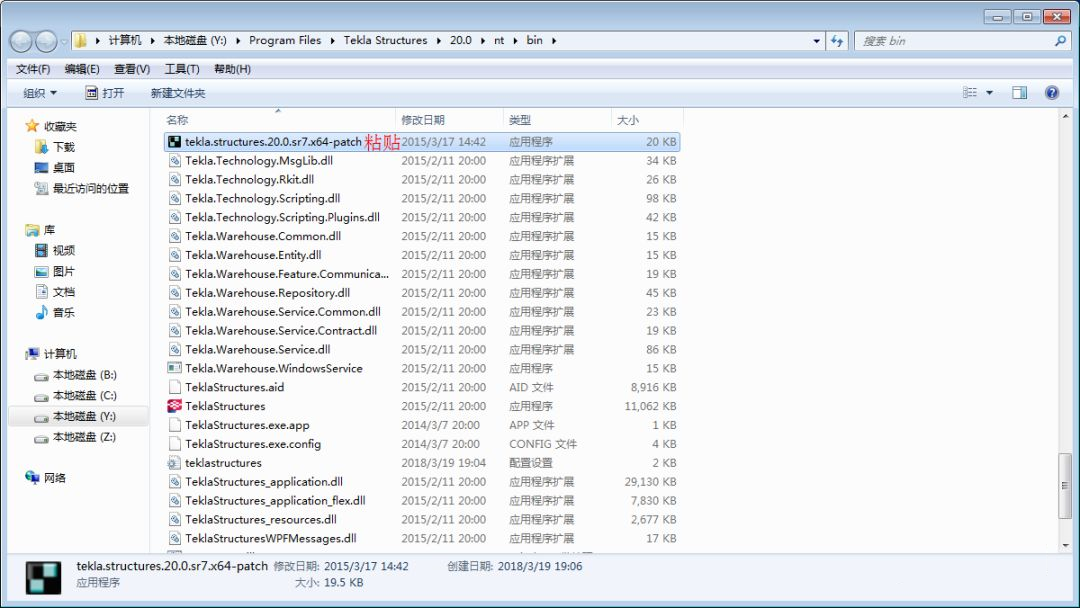Screen dimensions: 1080x608
Task: Click the scrollbar up arrow
Action: tap(1066, 117)
